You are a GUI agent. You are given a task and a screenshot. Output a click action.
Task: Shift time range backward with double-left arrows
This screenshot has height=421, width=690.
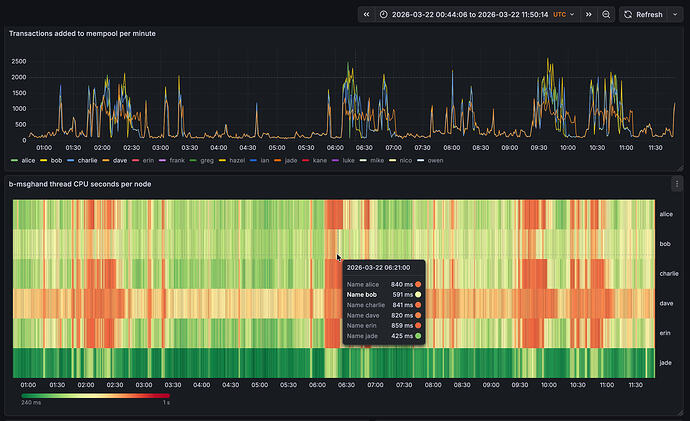[367, 15]
